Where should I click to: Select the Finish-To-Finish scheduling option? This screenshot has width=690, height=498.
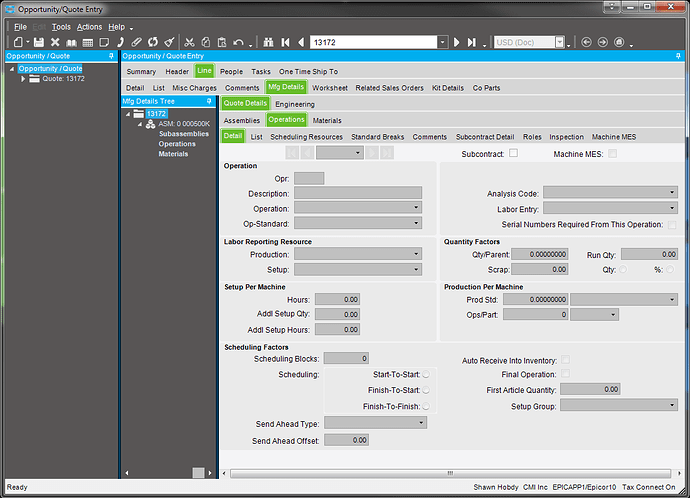click(x=426, y=407)
